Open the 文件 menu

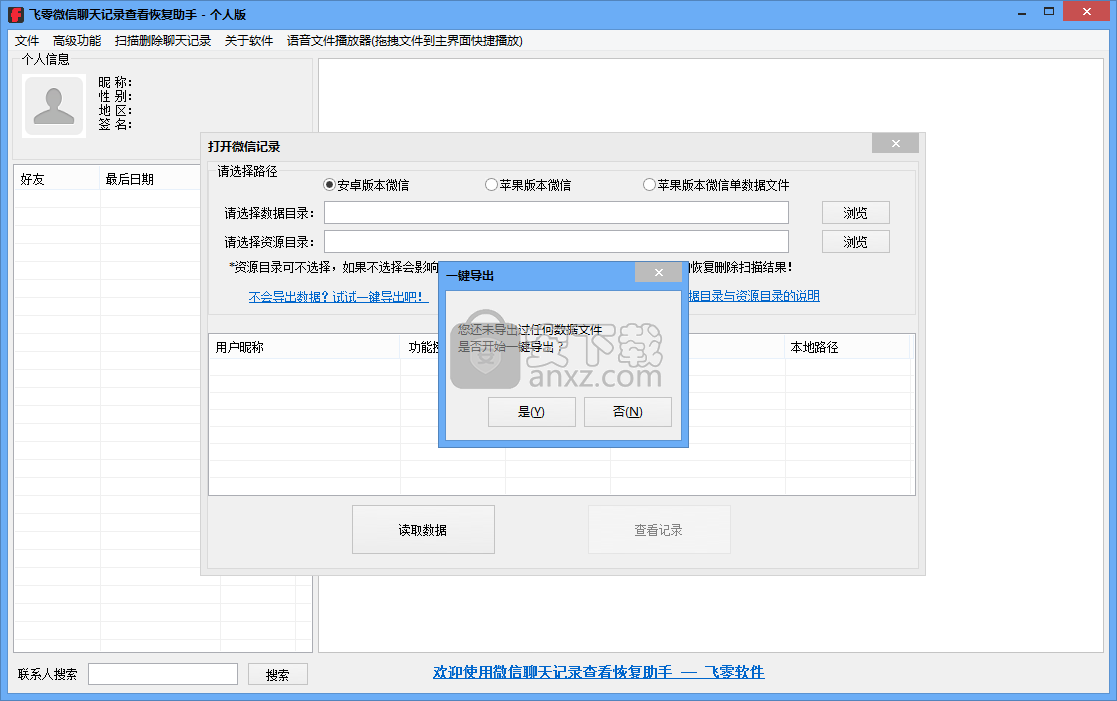pos(27,41)
